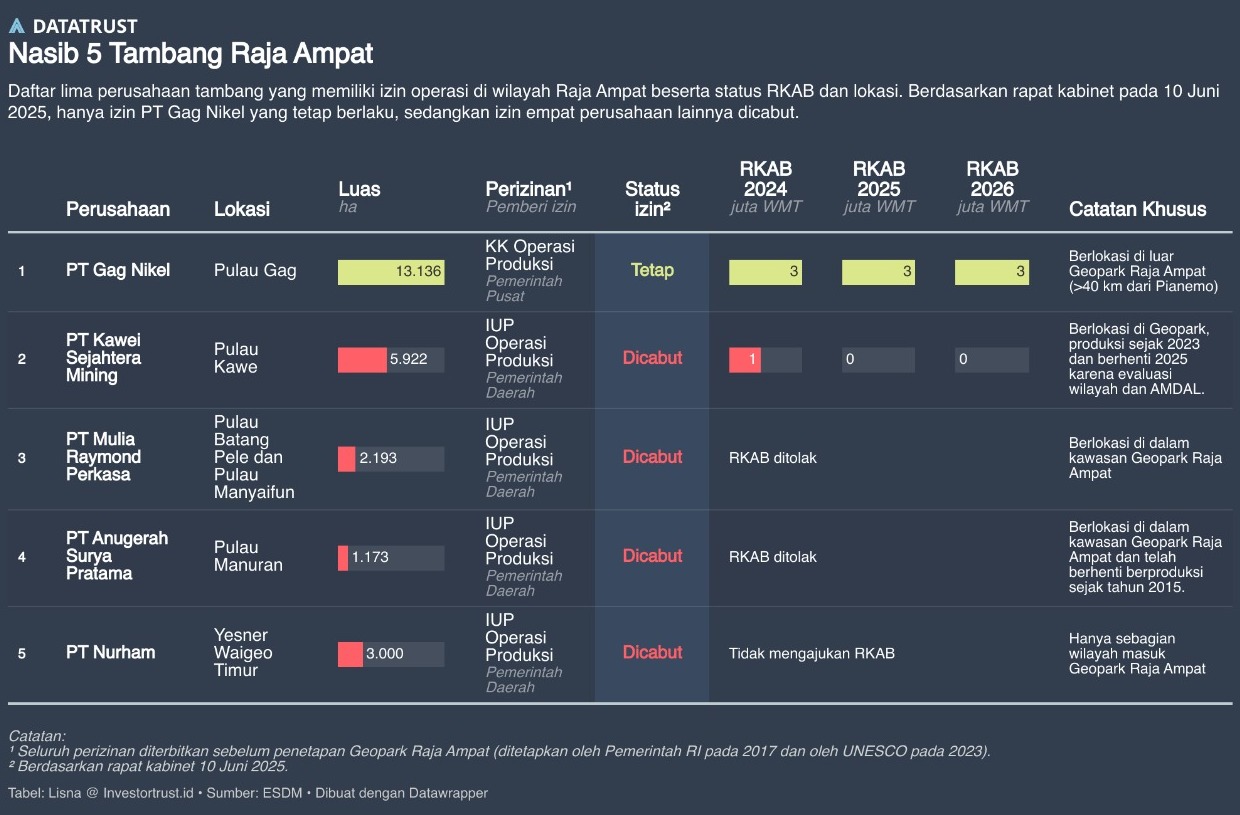The image size is (1240, 815).
Task: Click the Pulau Manuran location cell
Action: (248, 556)
